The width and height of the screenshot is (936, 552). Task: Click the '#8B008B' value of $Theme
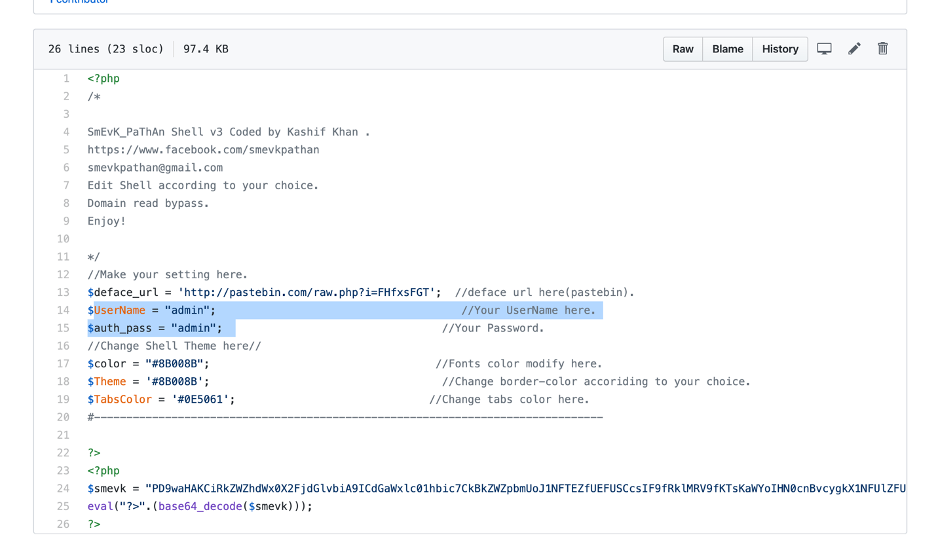coord(174,381)
